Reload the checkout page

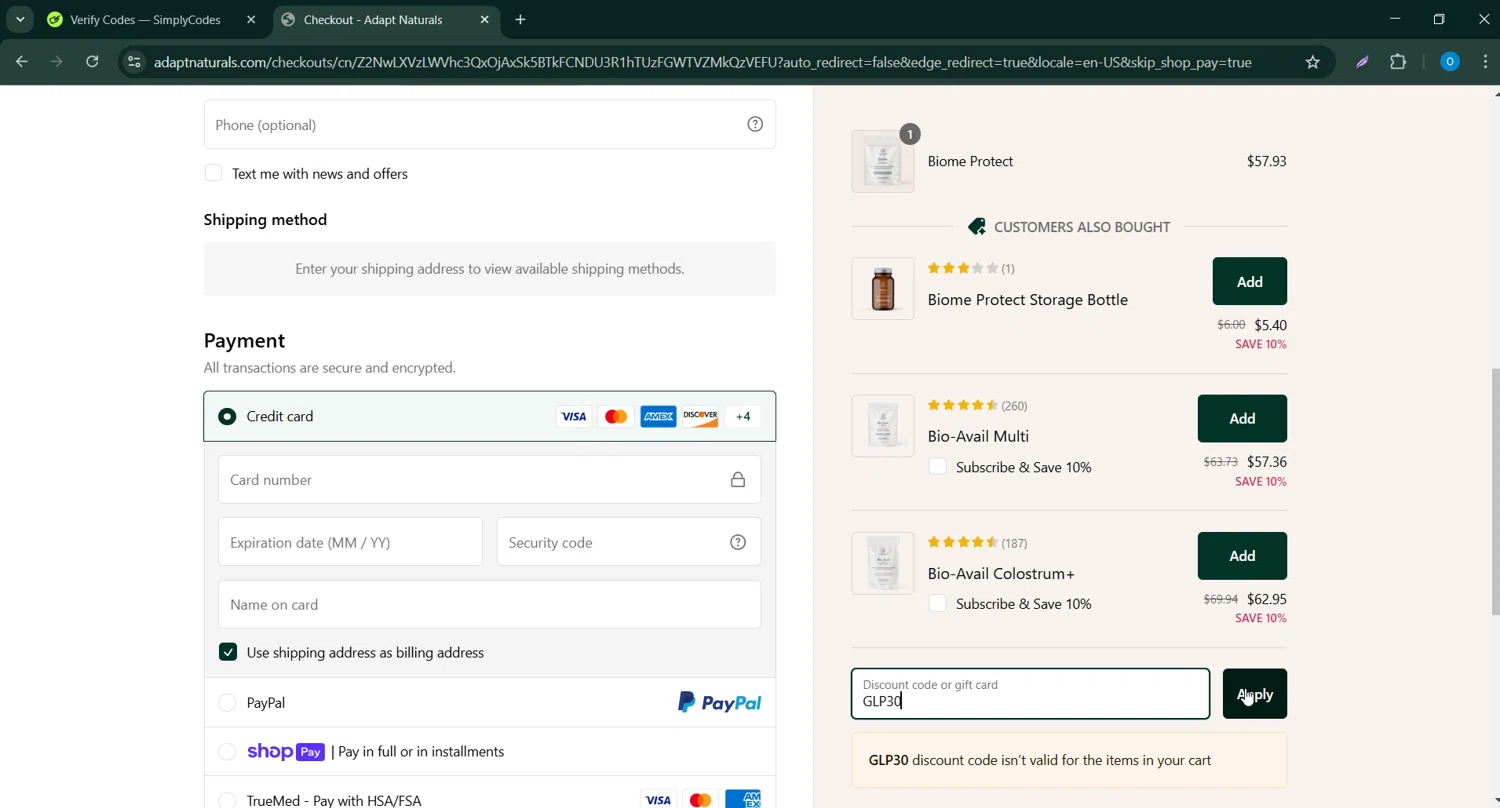(x=92, y=62)
